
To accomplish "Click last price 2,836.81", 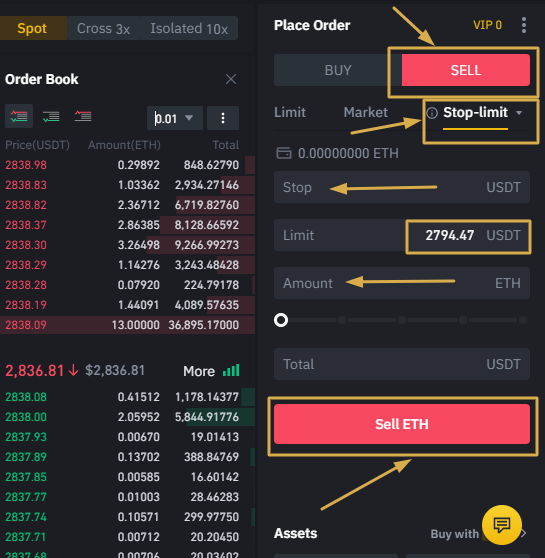I will point(35,370).
